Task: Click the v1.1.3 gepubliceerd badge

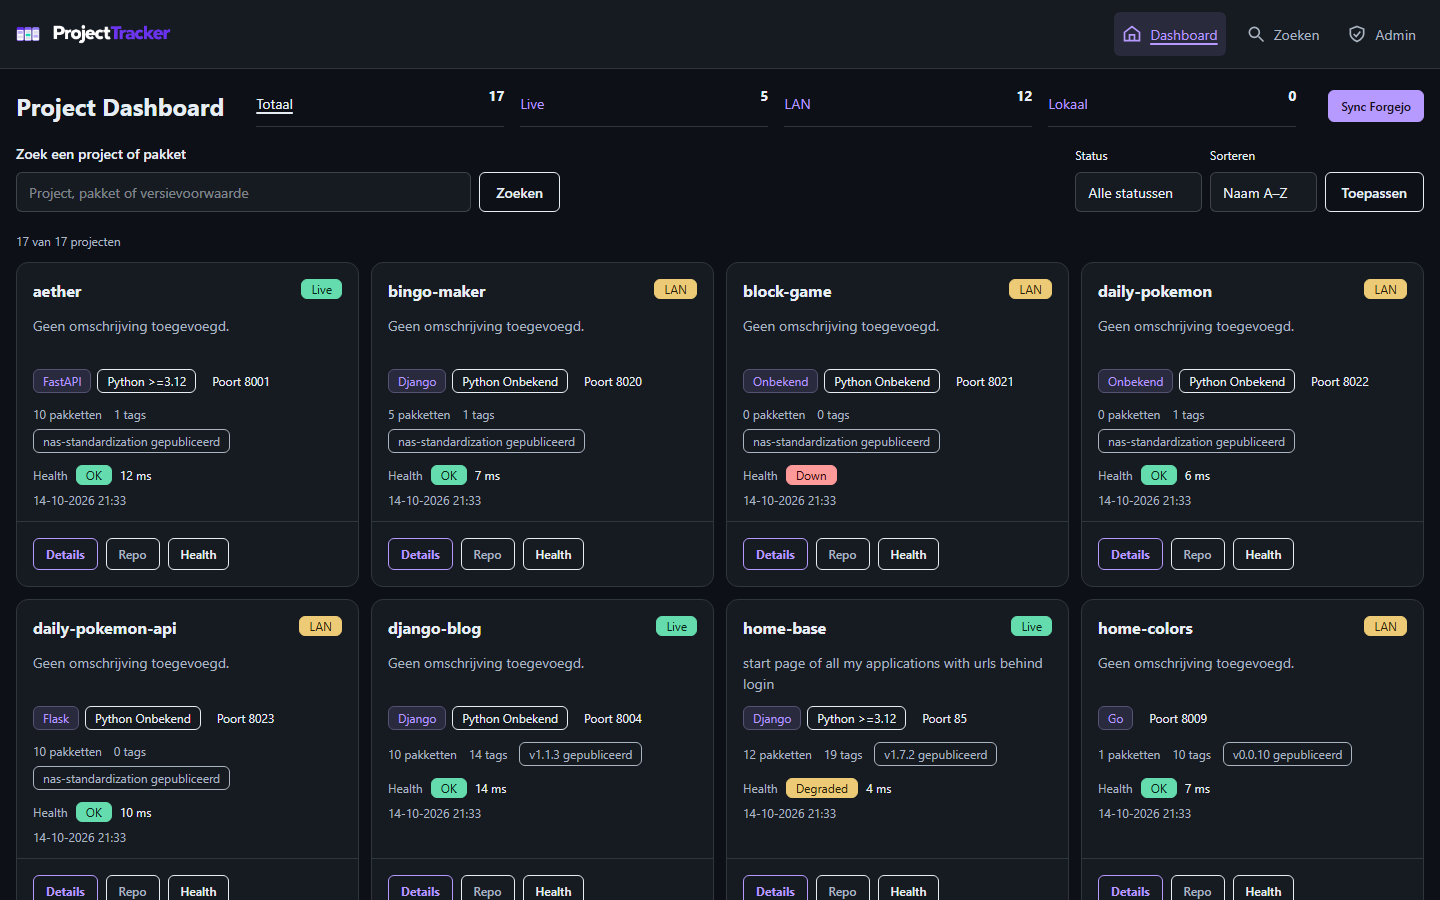Action: (580, 754)
